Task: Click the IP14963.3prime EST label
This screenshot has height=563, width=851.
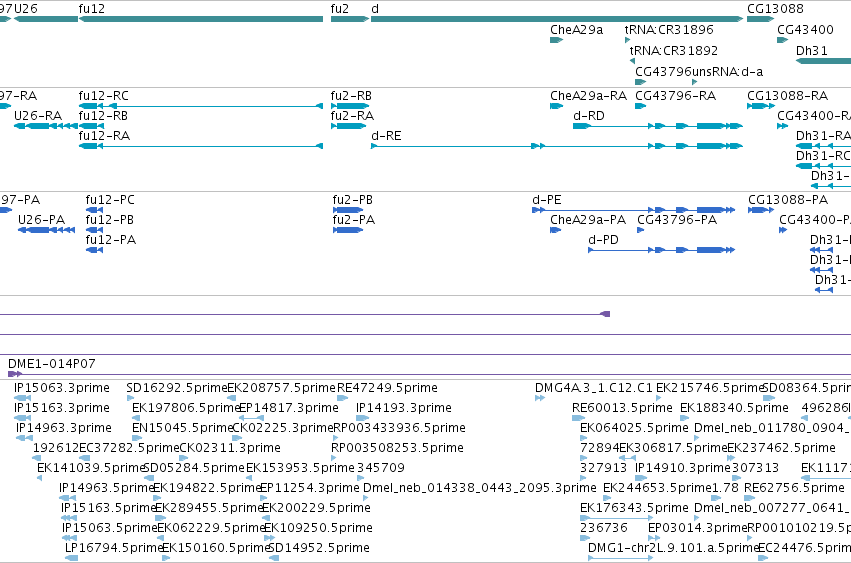Action: 64,428
